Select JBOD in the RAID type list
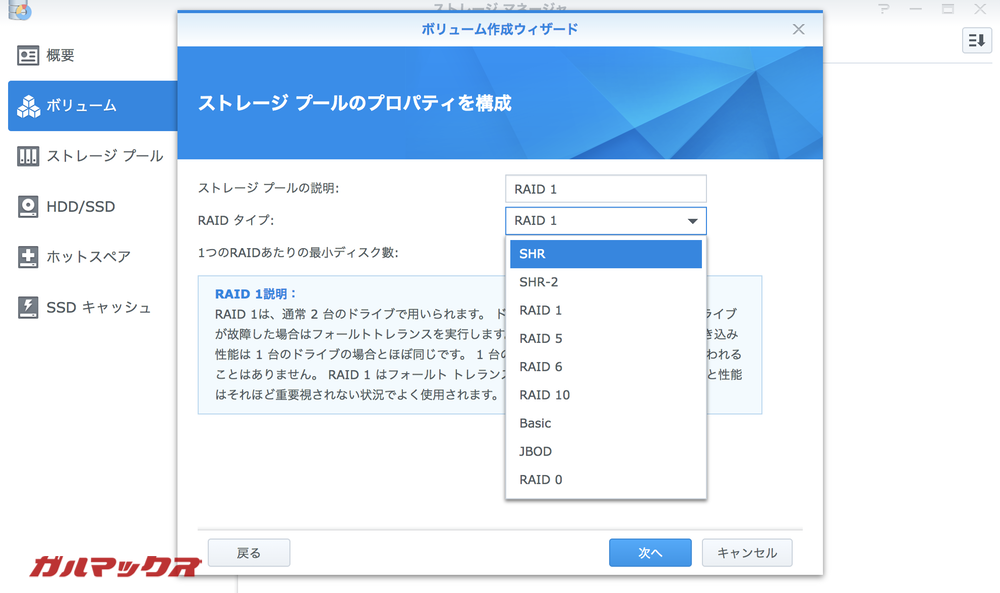Image resolution: width=1000 pixels, height=593 pixels. click(605, 451)
